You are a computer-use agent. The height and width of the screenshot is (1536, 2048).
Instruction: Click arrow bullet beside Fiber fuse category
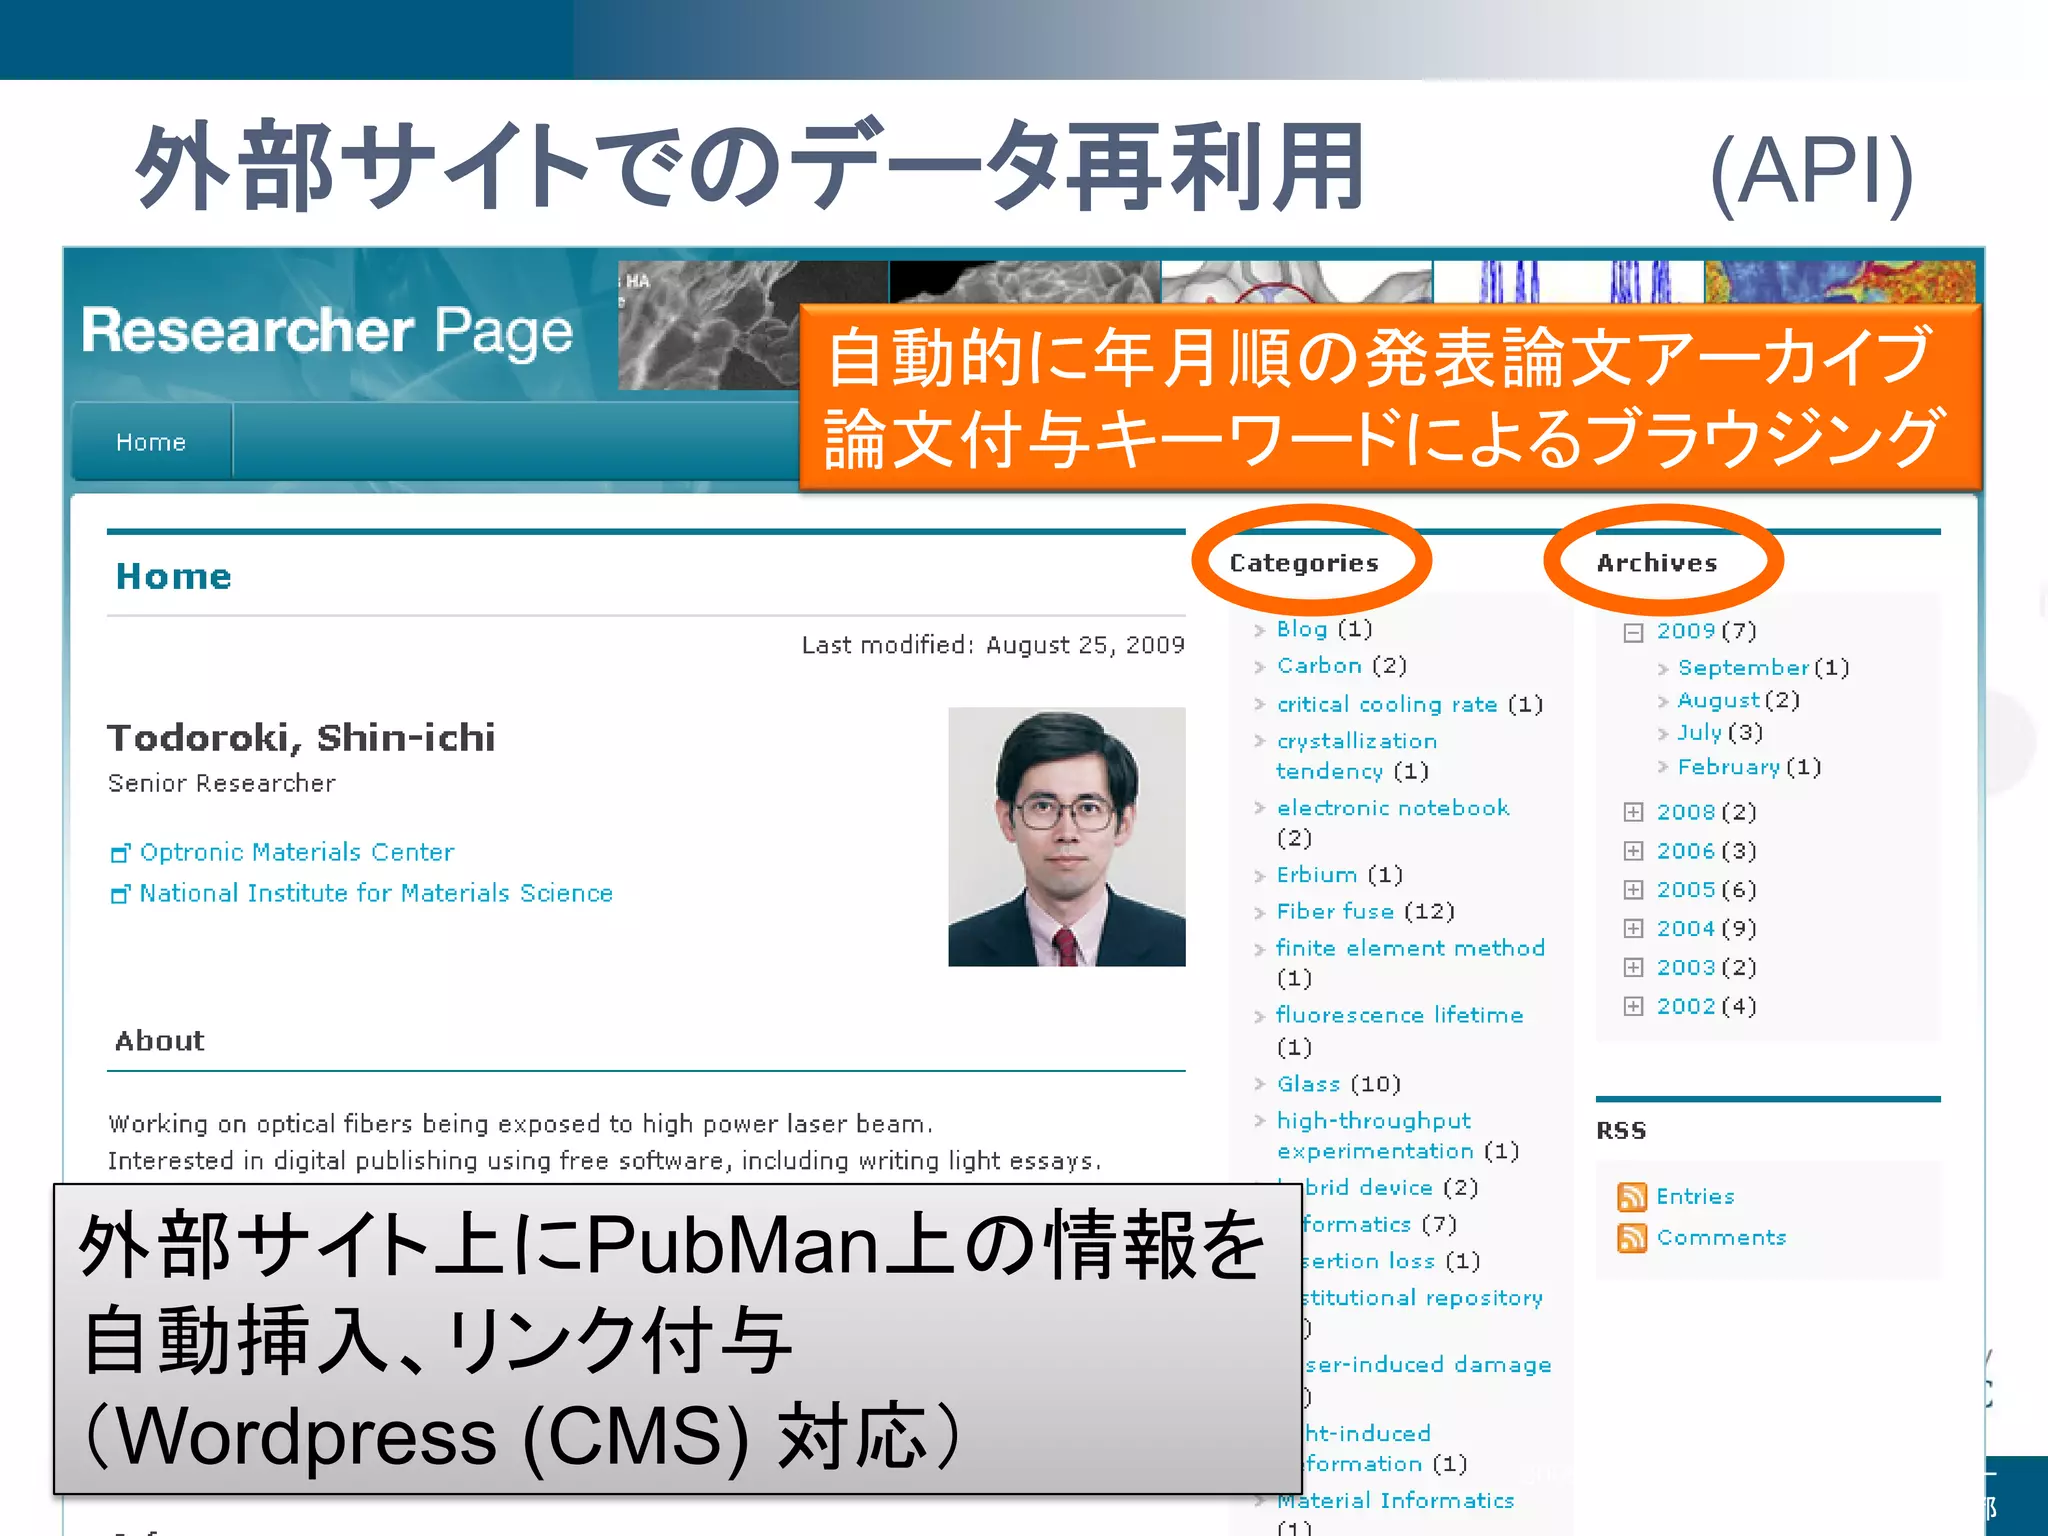(x=1260, y=913)
